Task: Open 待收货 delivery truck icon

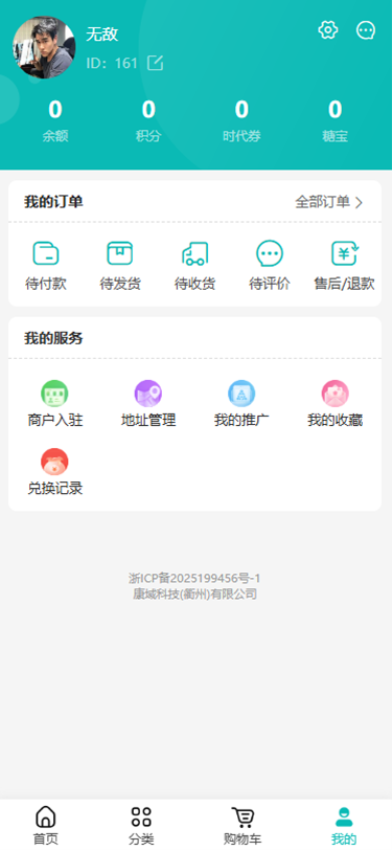Action: (x=195, y=253)
